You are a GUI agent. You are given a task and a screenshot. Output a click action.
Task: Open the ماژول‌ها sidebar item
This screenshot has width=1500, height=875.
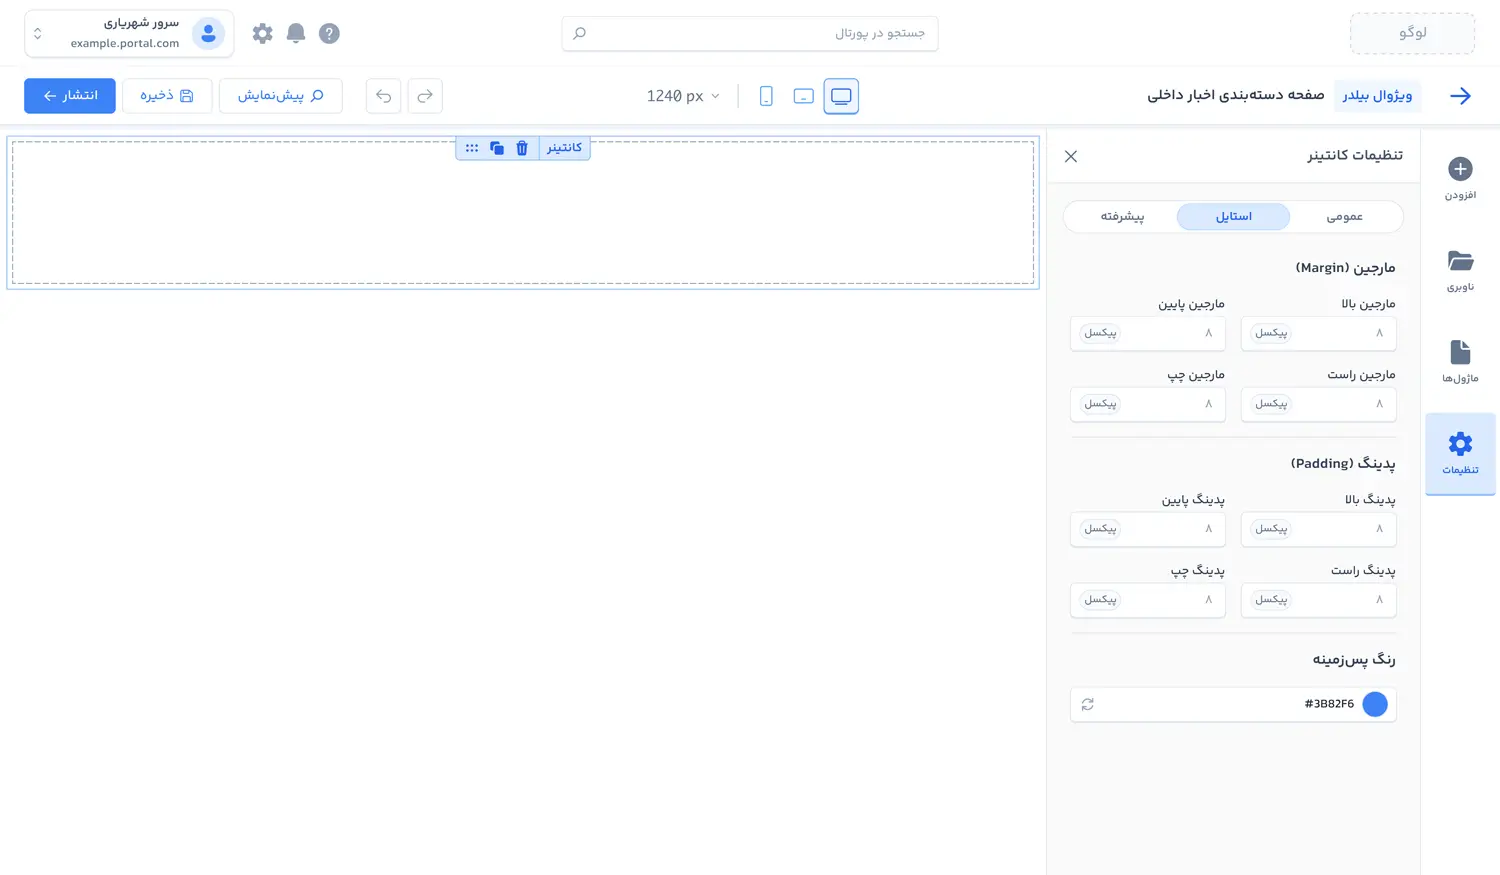[1460, 362]
